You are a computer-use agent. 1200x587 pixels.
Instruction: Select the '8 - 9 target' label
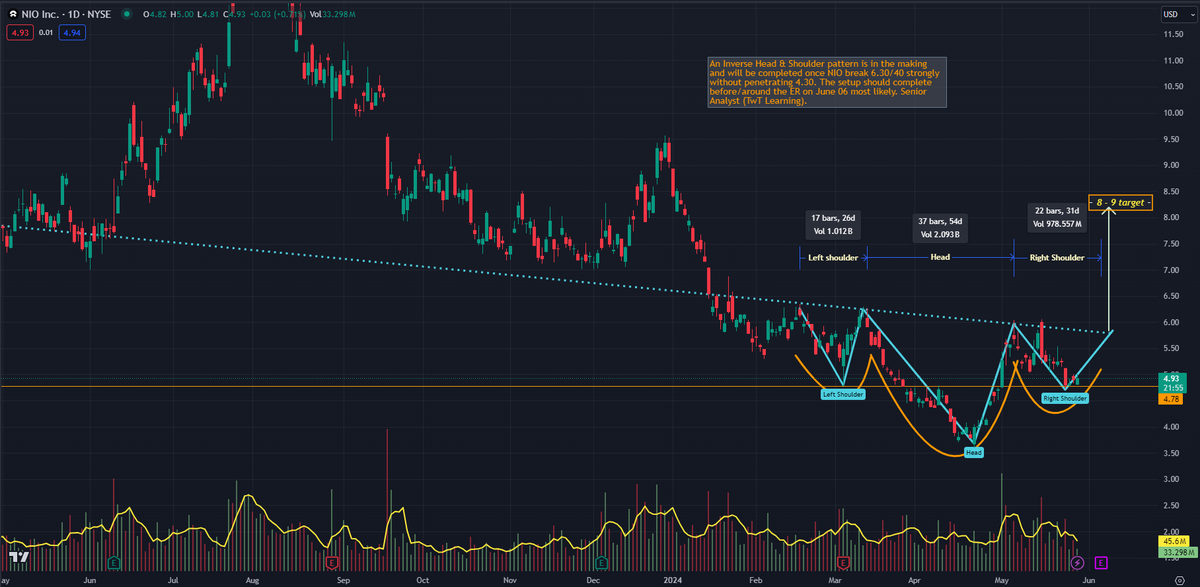1120,203
